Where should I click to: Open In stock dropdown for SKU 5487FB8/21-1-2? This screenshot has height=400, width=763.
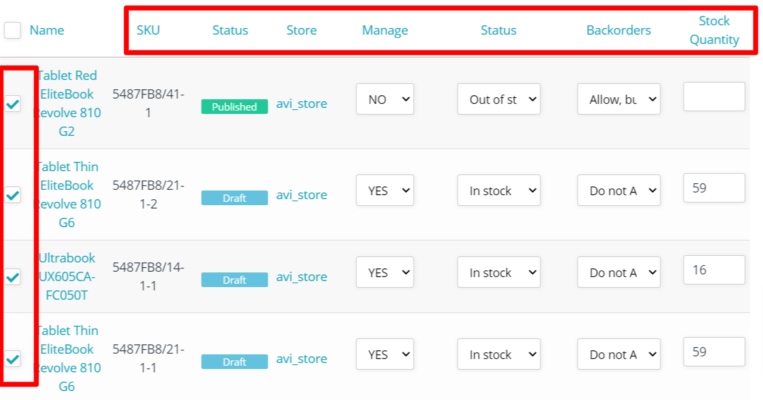click(x=499, y=190)
